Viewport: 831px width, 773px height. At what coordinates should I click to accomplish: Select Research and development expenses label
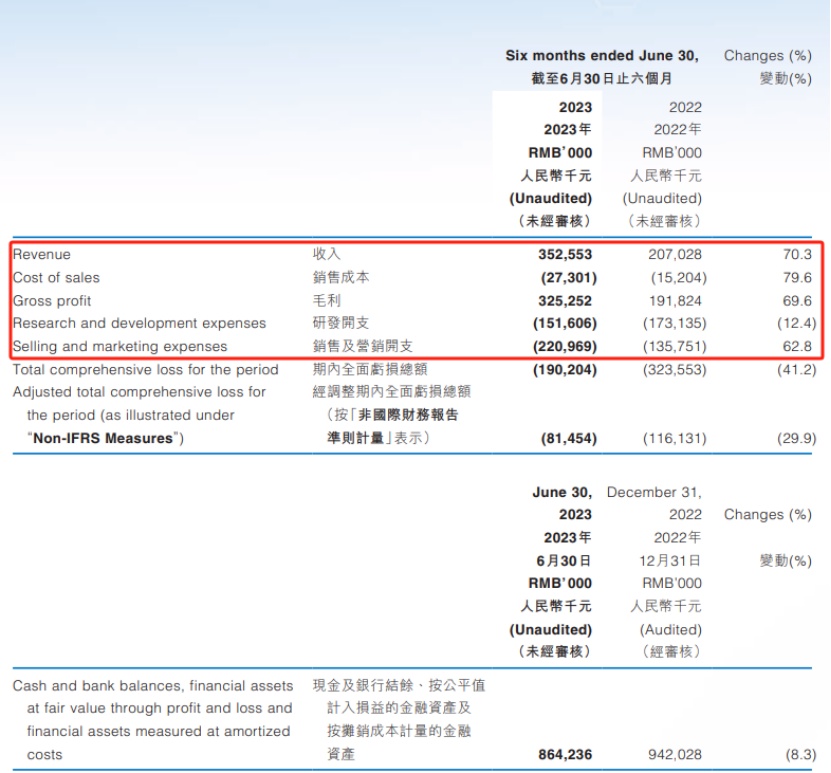139,323
